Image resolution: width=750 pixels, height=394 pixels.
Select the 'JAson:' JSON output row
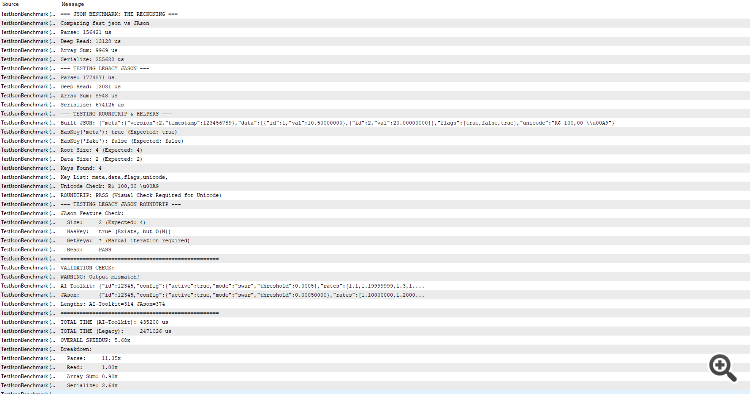click(x=375, y=295)
